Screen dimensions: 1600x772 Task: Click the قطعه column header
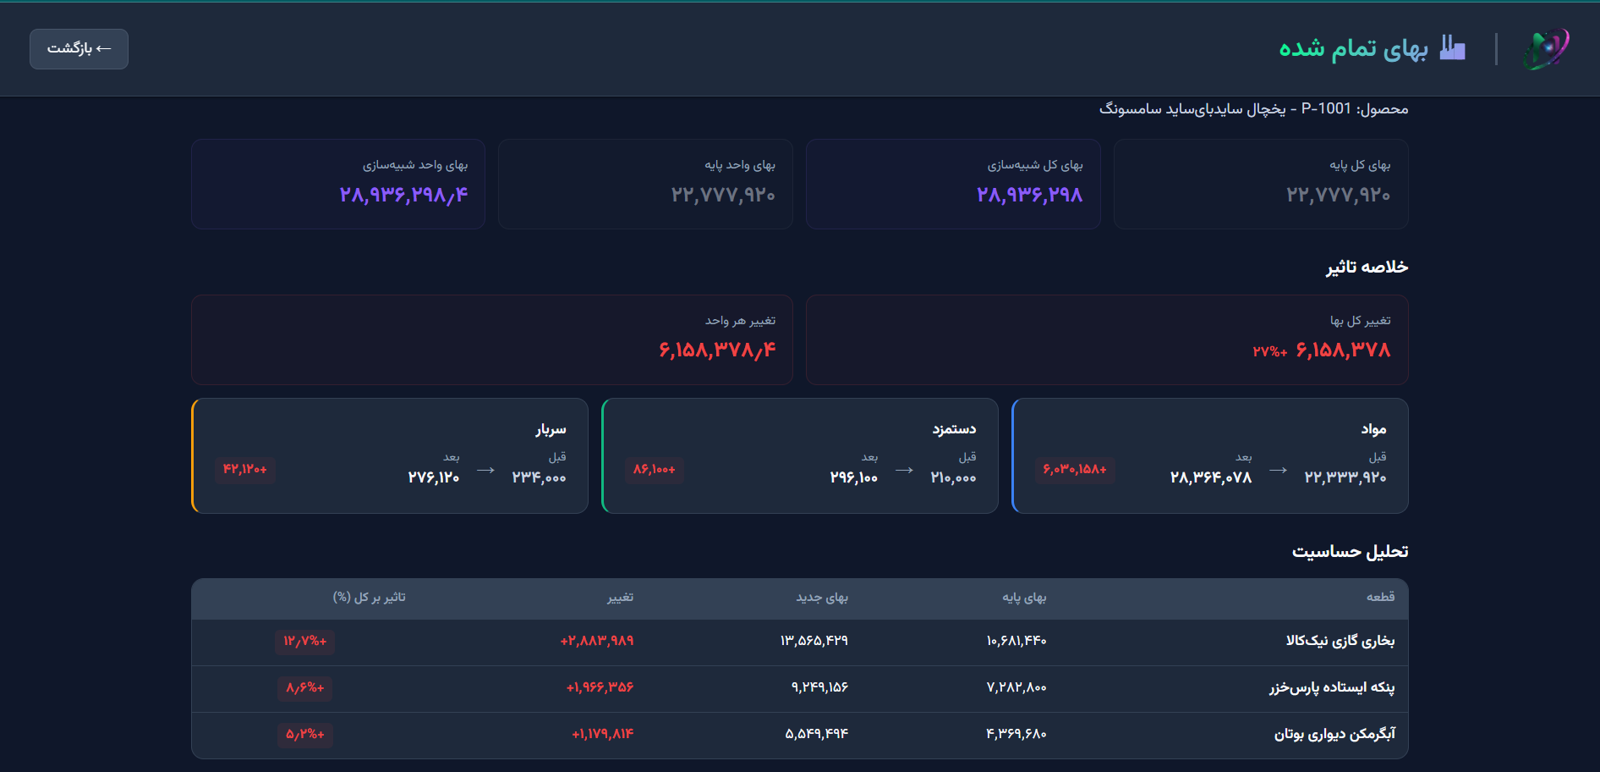coord(1380,597)
